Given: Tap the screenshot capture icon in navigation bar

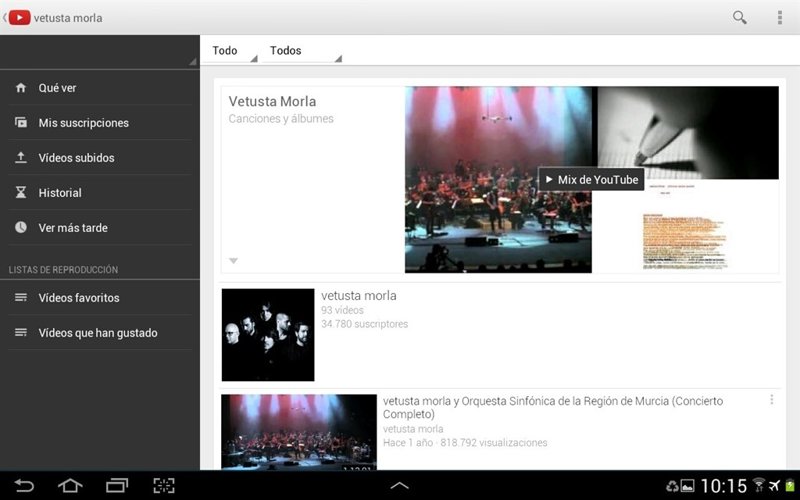Looking at the screenshot, I should pos(163,486).
